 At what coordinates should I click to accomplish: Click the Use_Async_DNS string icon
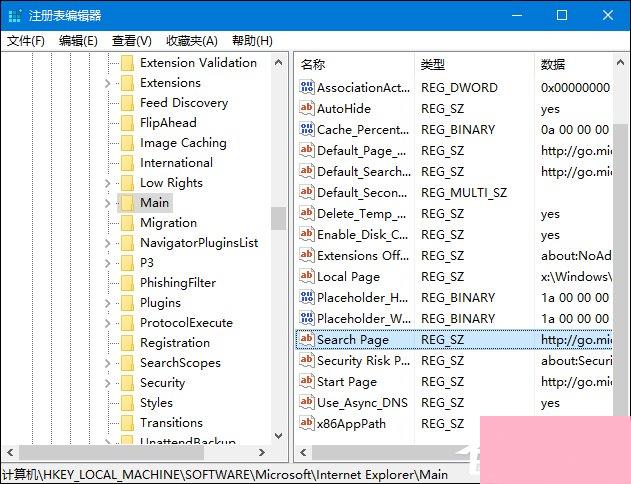(307, 402)
